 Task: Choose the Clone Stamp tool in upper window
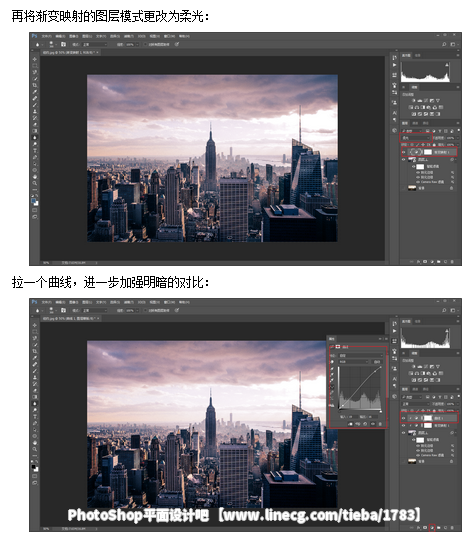[35, 111]
